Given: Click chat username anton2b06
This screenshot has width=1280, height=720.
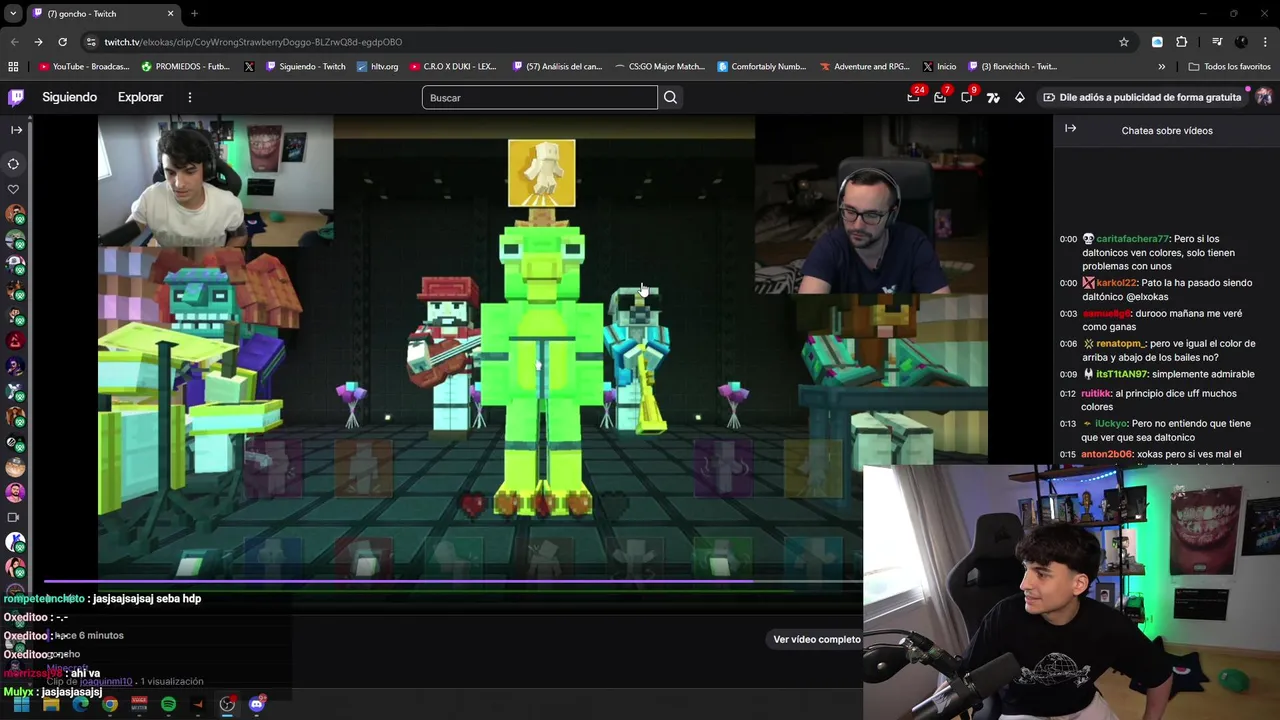Looking at the screenshot, I should tap(1107, 454).
